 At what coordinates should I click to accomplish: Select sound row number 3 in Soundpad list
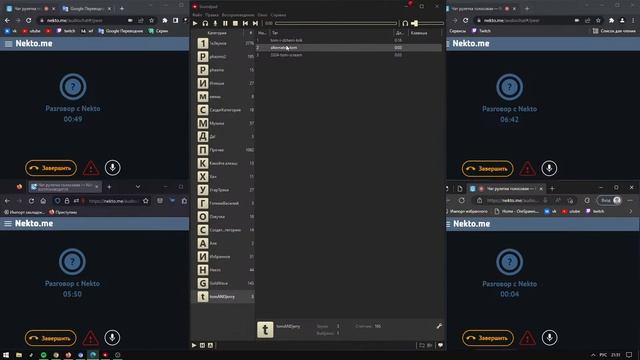click(x=349, y=55)
